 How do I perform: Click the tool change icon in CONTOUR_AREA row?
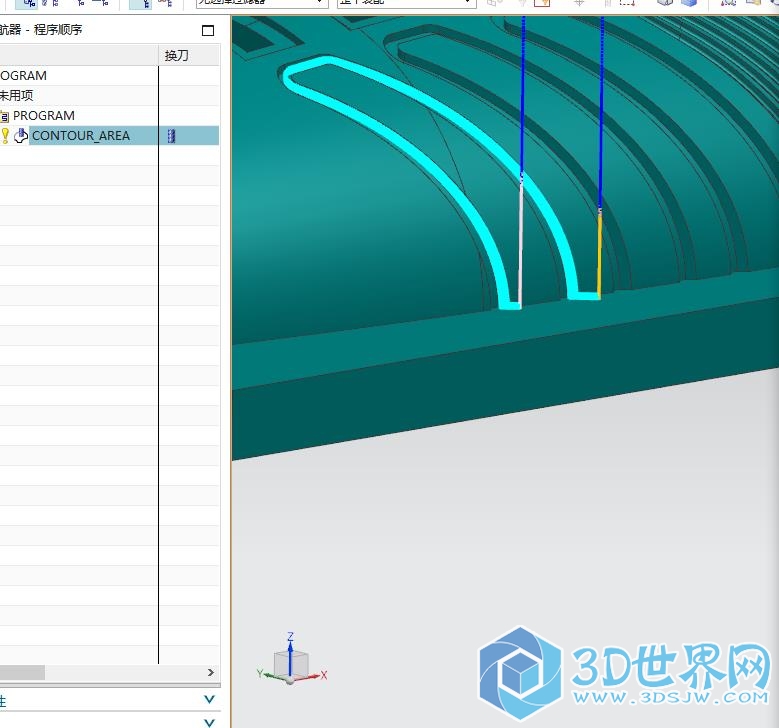click(x=171, y=136)
